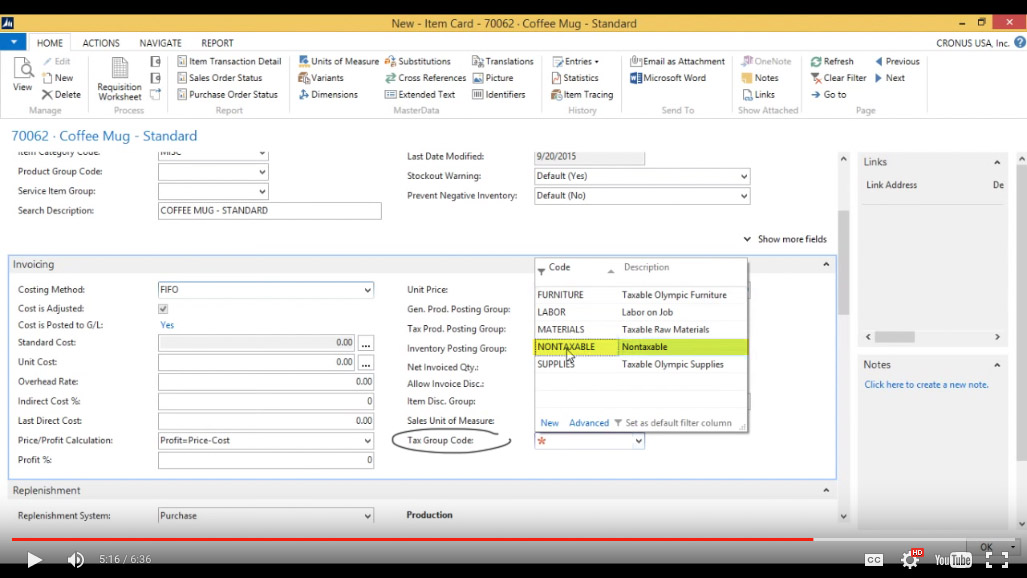Click here to create a new note
1027x578 pixels.
[926, 385]
